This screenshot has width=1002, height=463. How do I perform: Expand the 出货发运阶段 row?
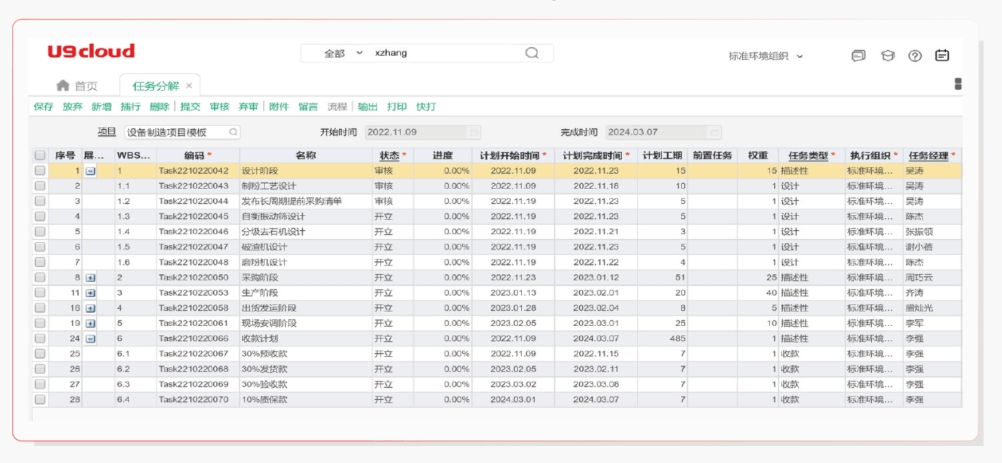pyautogui.click(x=91, y=308)
